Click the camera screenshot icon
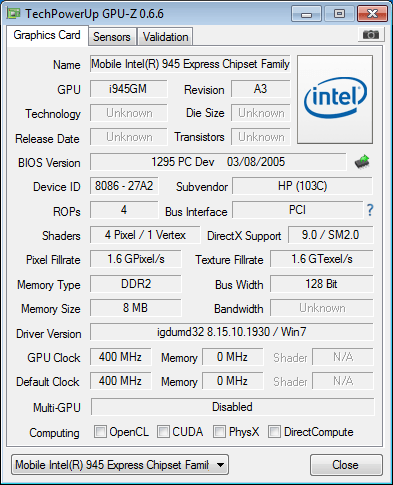The width and height of the screenshot is (393, 485). [371, 34]
